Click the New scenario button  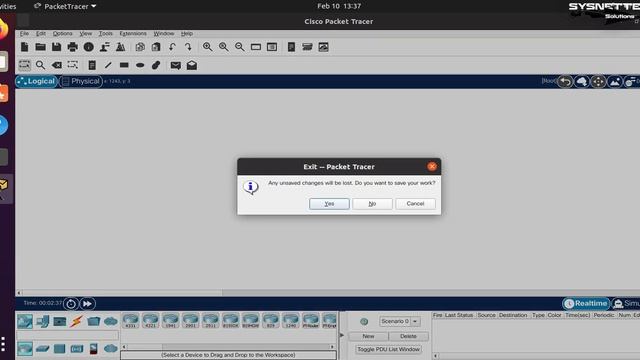click(x=368, y=336)
